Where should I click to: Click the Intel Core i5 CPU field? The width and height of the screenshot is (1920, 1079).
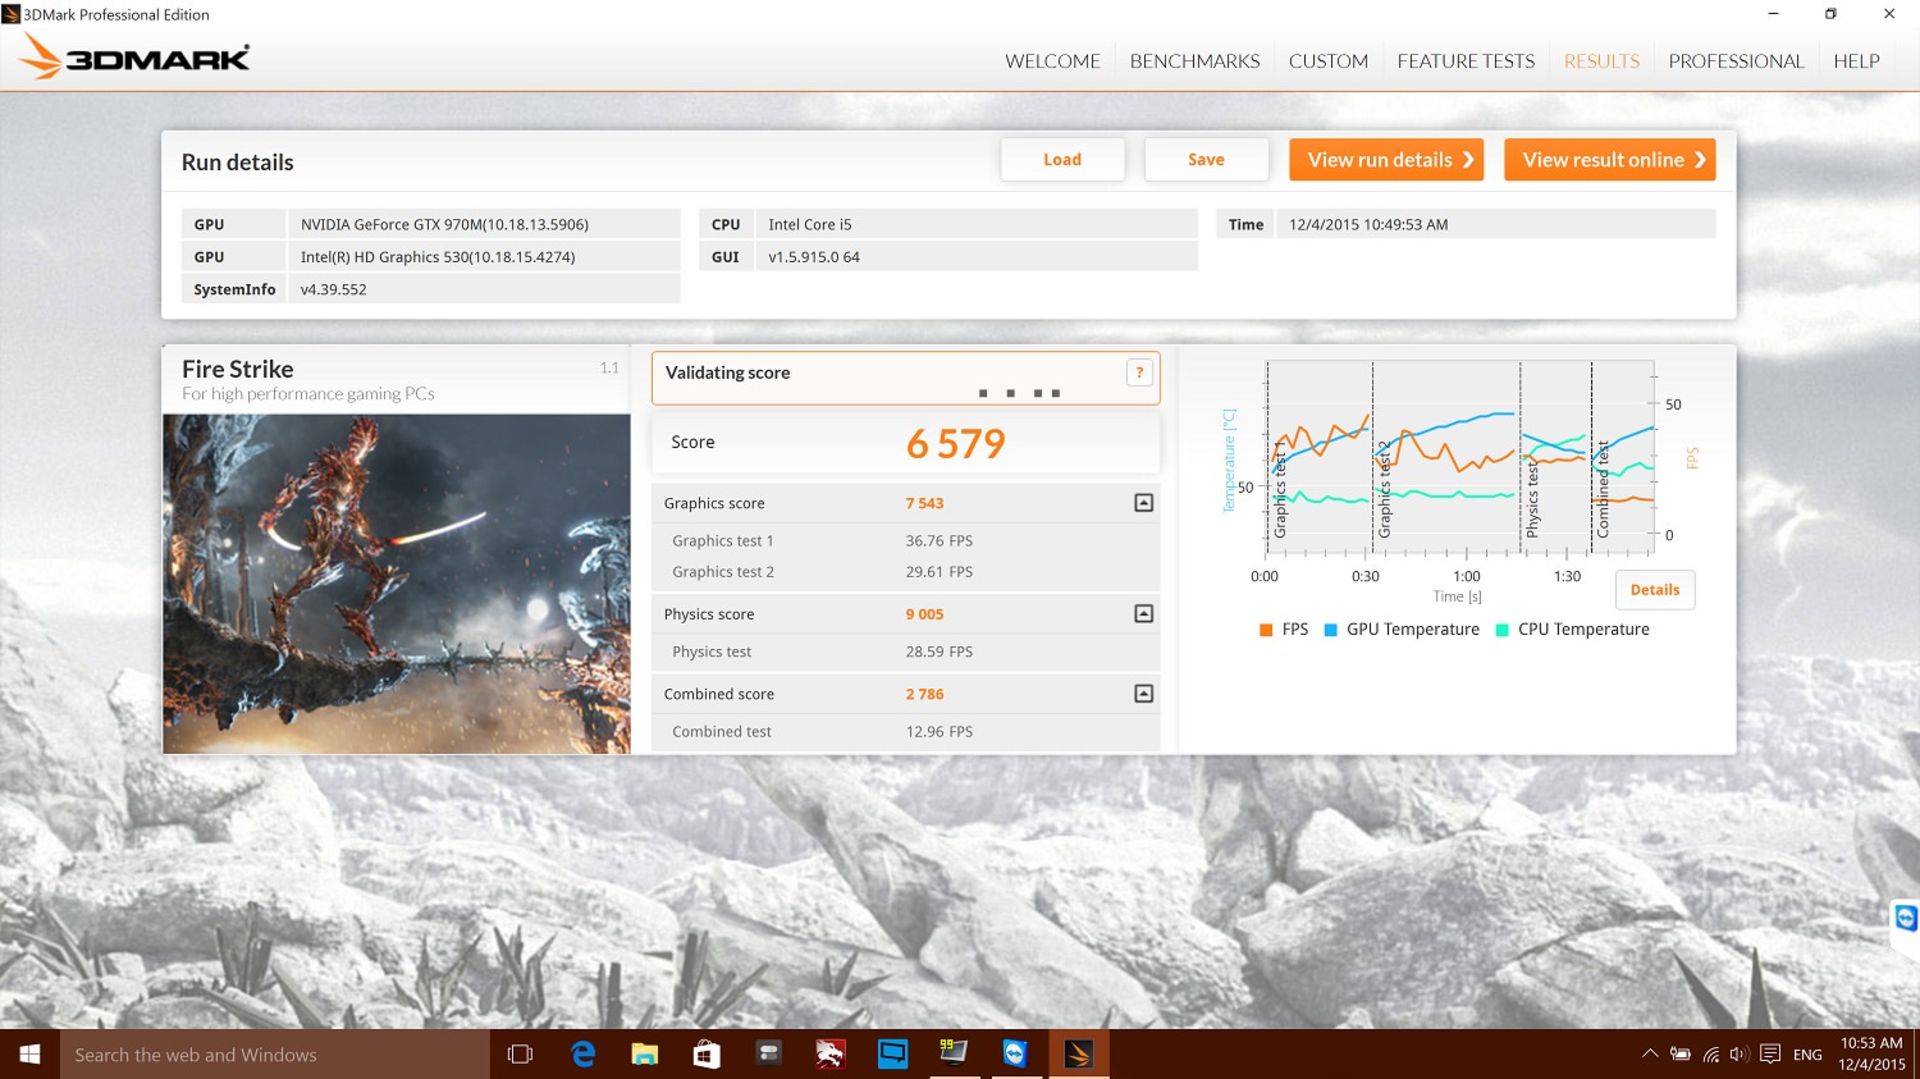pos(976,225)
